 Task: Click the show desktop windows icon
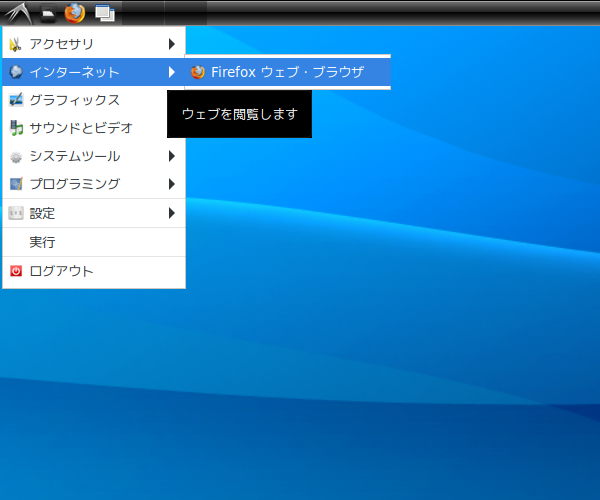[105, 14]
